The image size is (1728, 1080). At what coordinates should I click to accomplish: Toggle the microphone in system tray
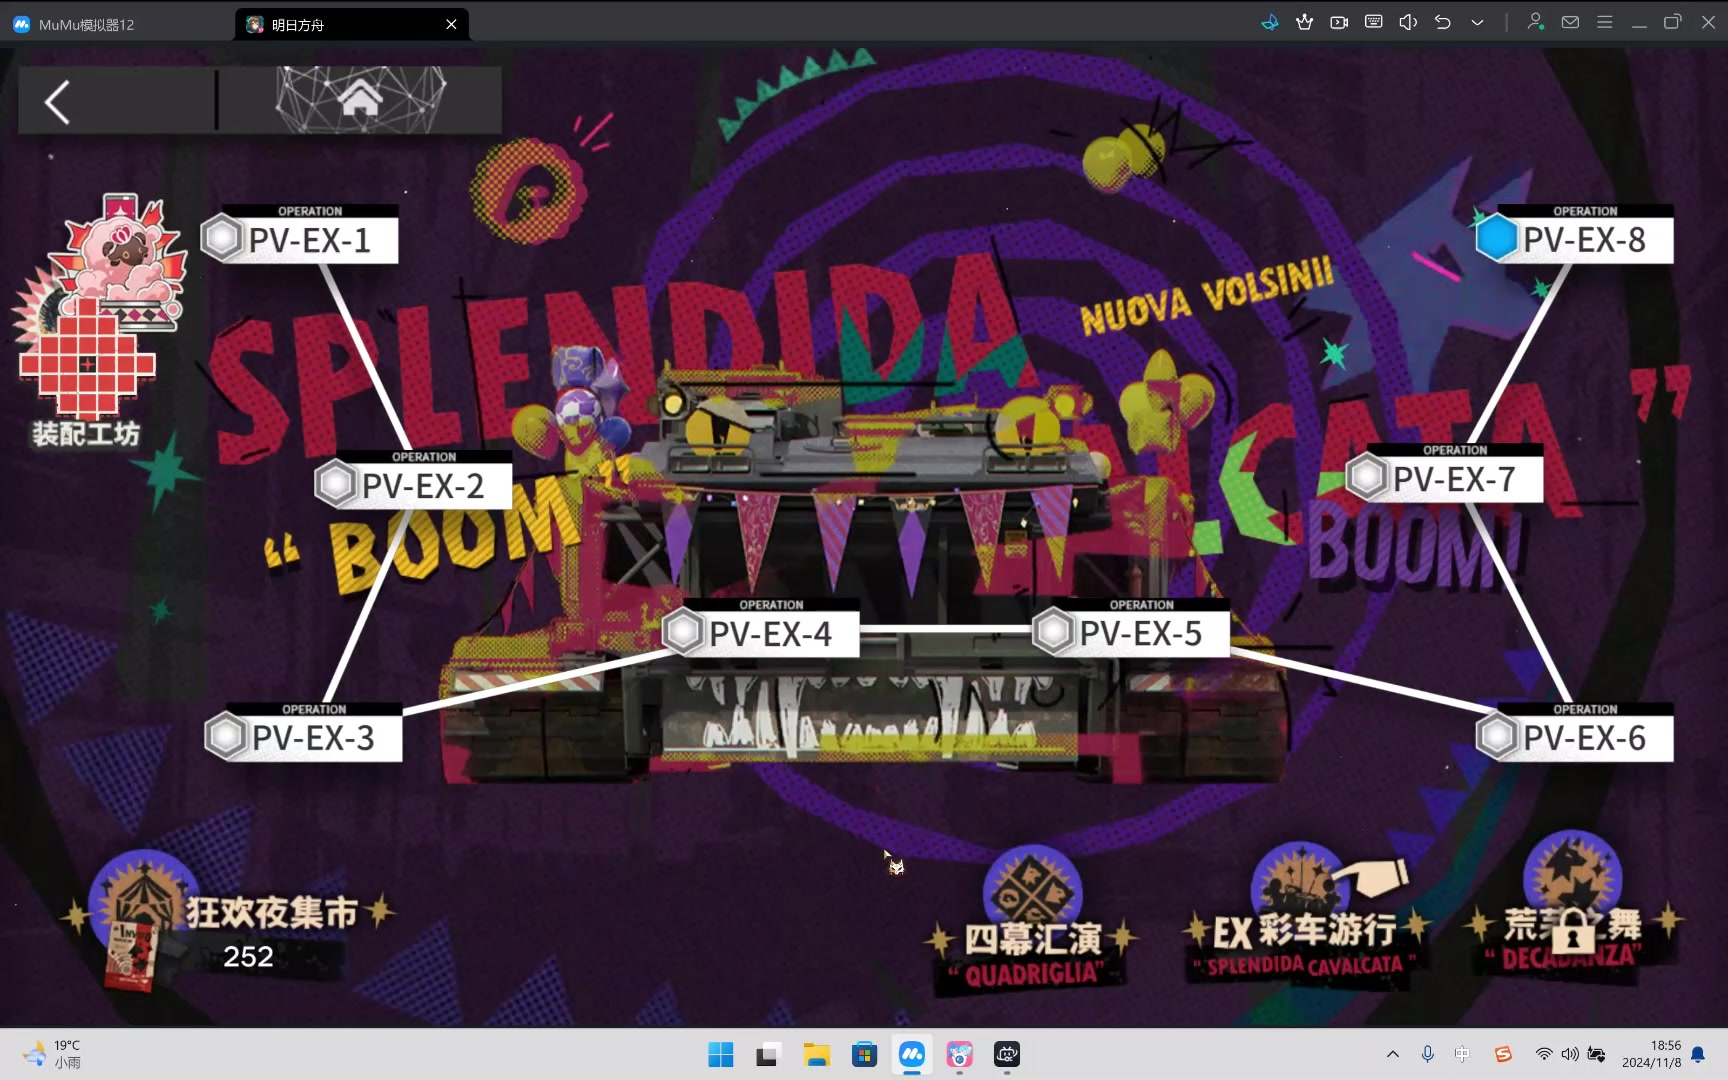[1427, 1054]
